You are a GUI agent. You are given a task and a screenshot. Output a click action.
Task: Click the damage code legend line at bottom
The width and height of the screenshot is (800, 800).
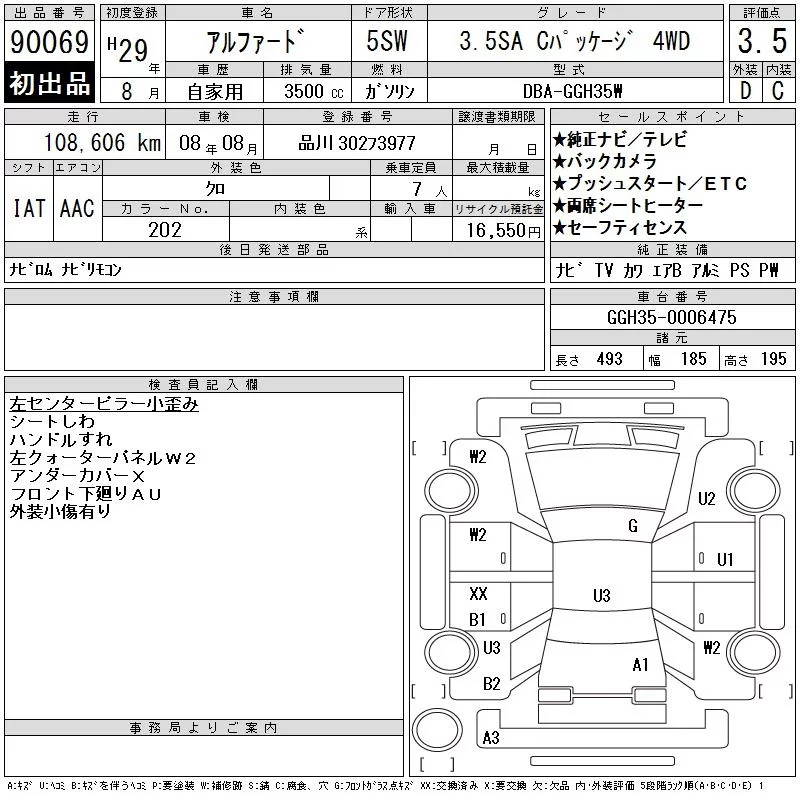click(x=385, y=786)
